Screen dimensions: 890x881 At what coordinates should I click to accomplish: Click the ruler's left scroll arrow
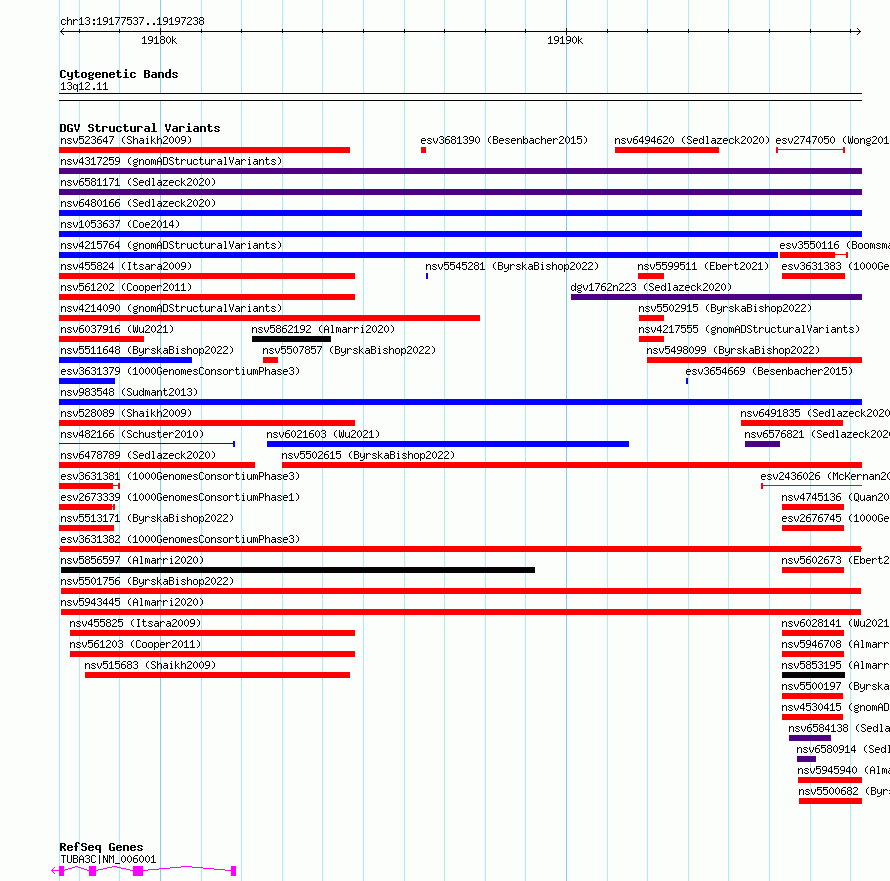coord(63,31)
